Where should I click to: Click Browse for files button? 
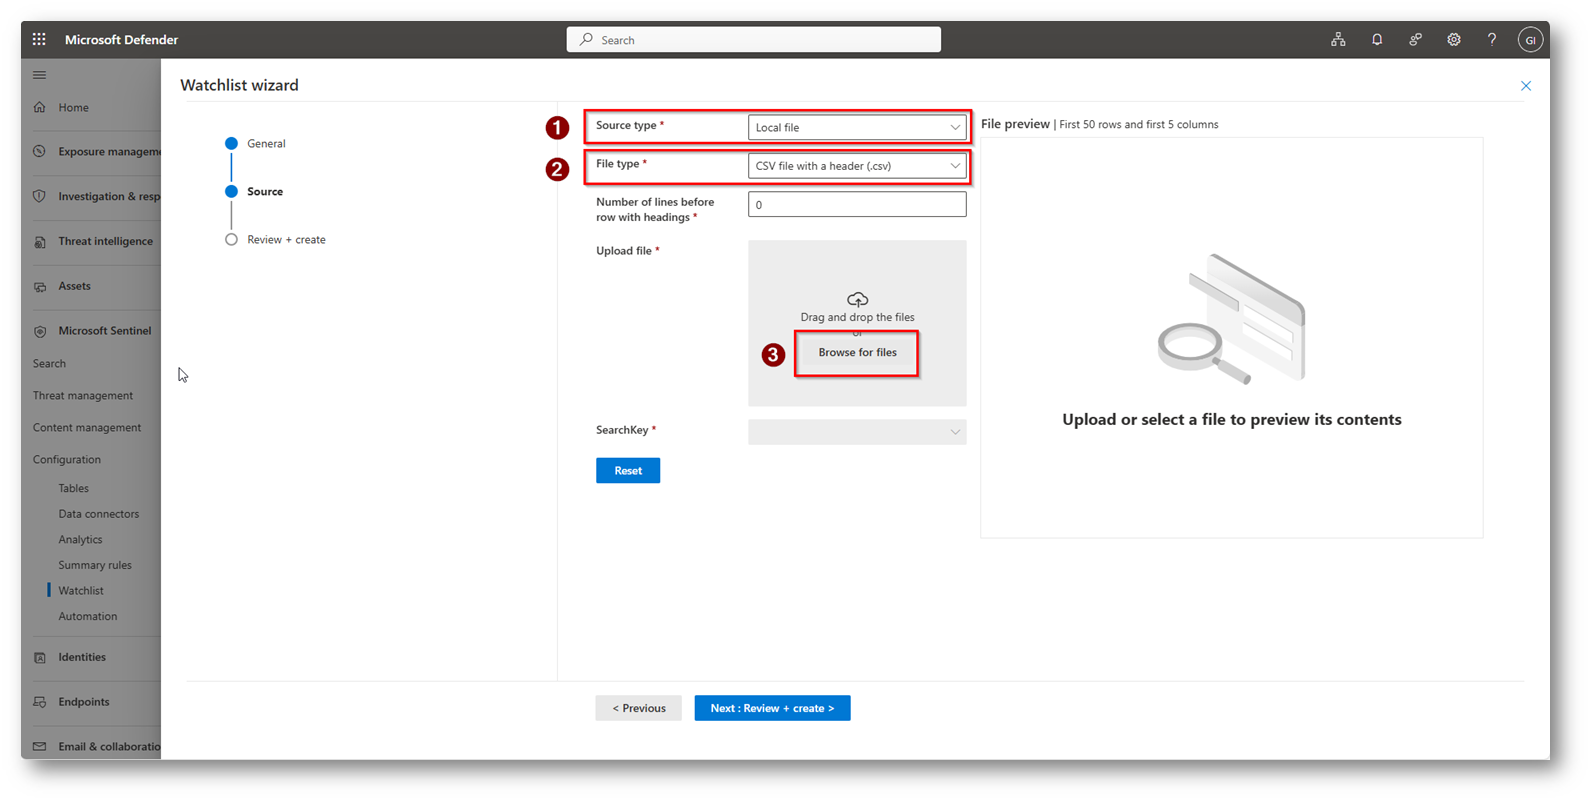857,353
